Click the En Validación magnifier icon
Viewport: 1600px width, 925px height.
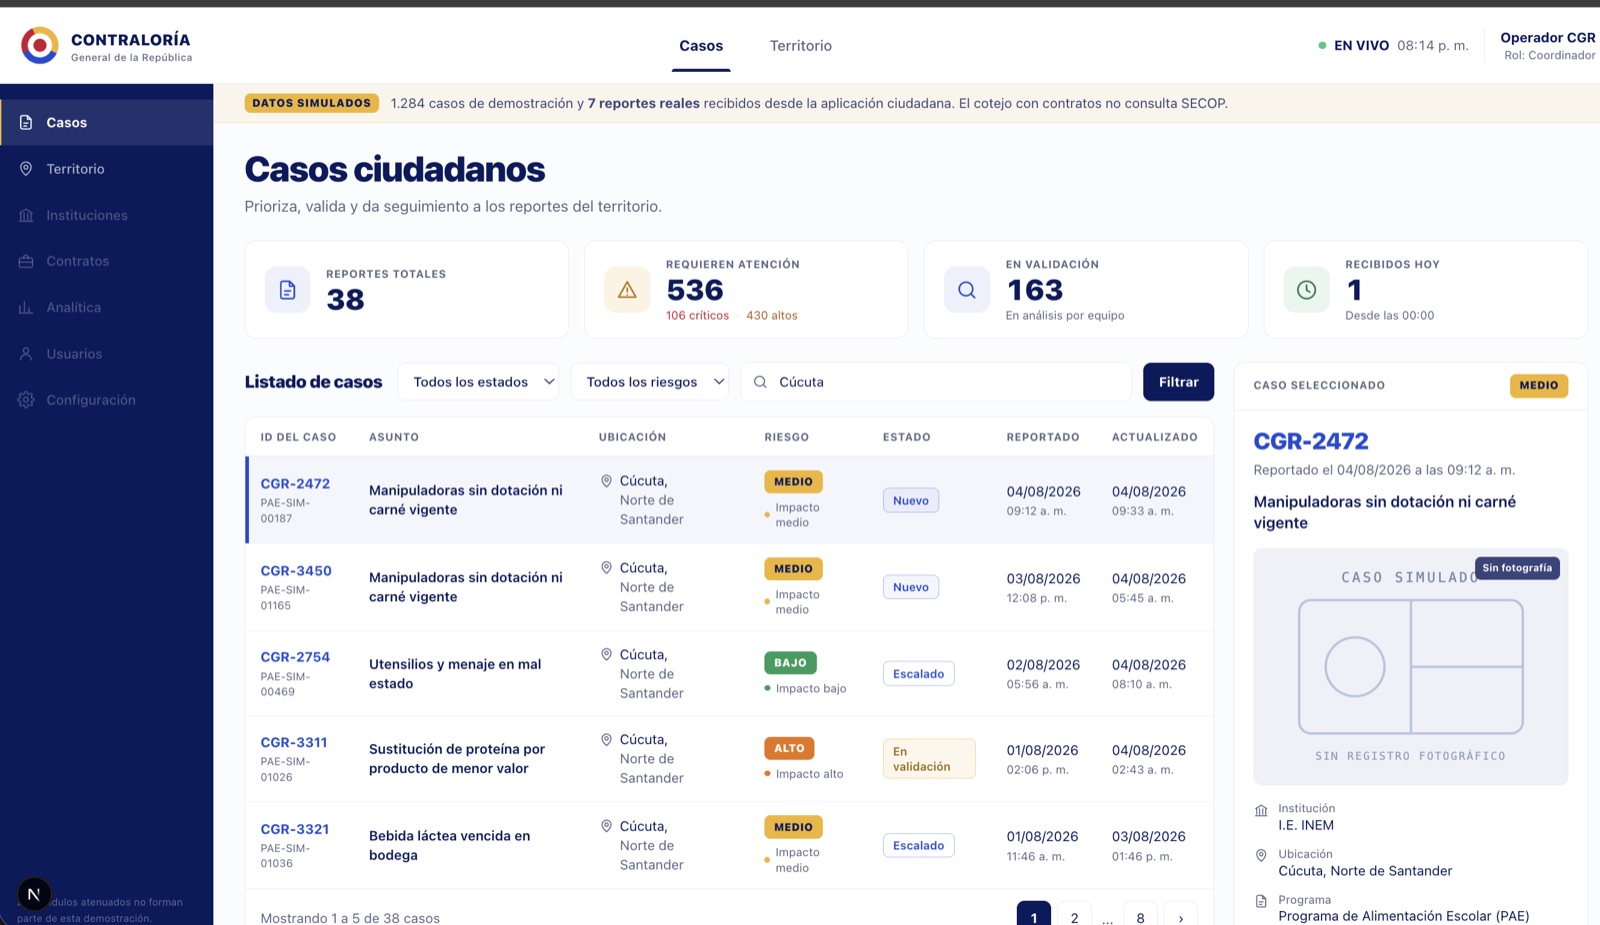(967, 290)
